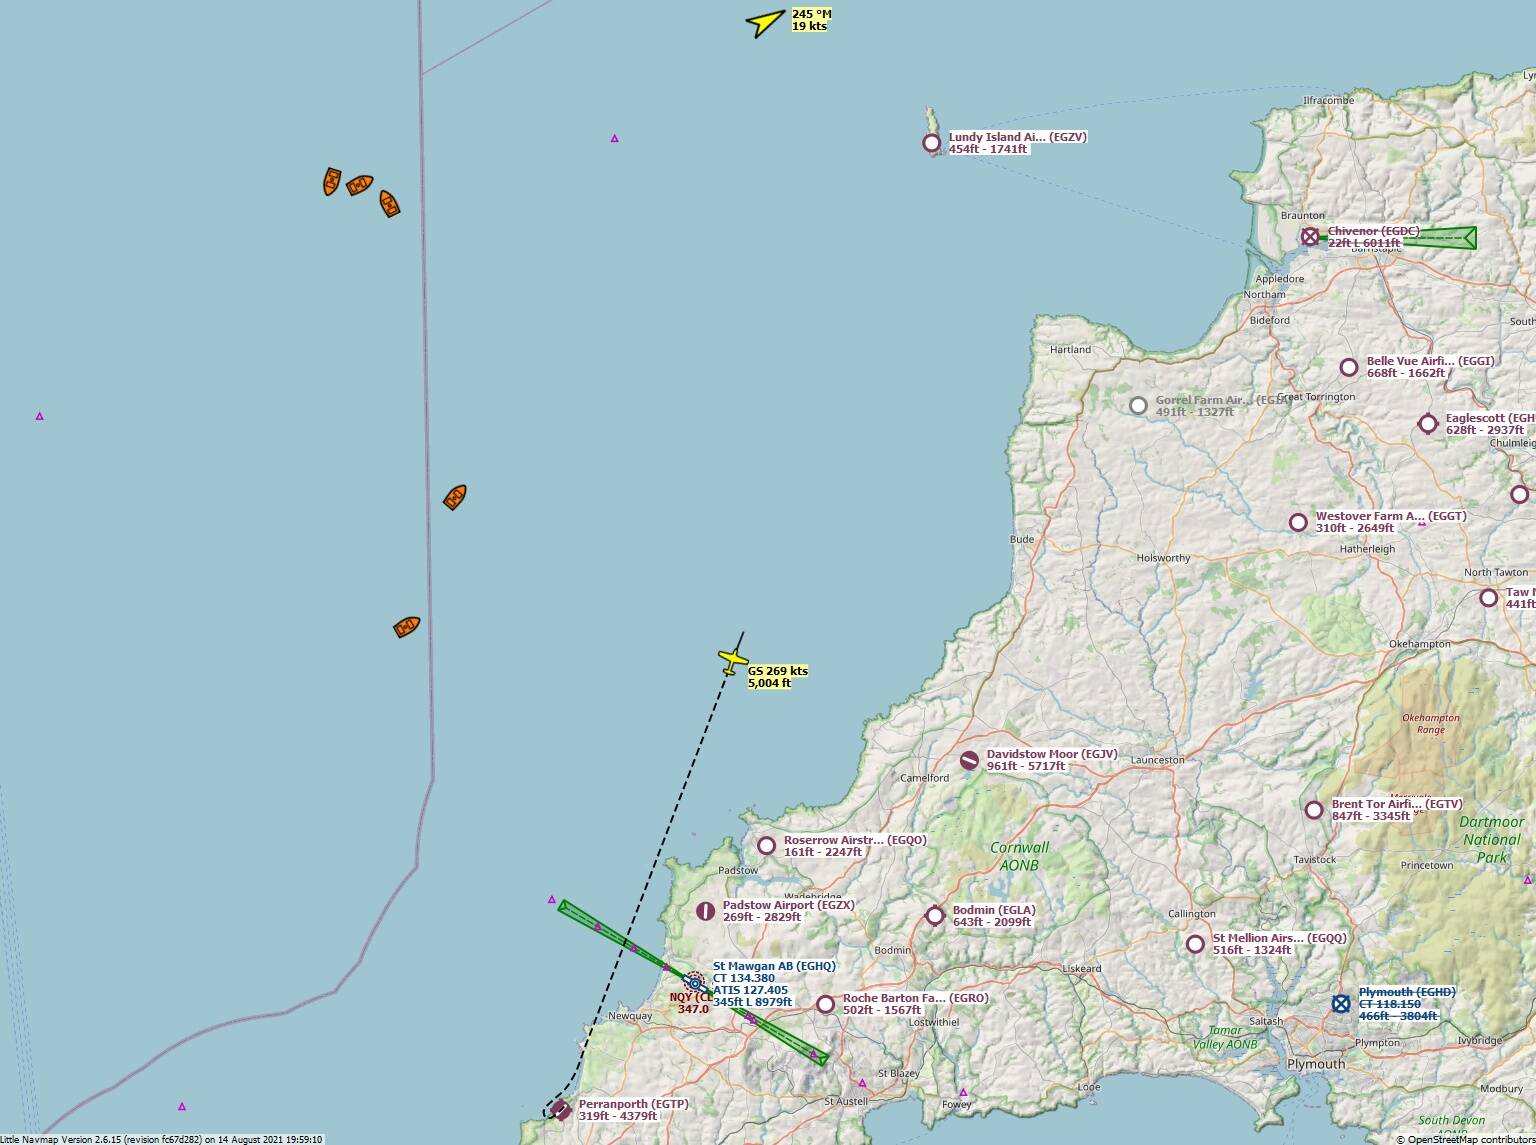
Task: Click the Roche Barton Farm (EGRO) symbol
Action: point(825,1004)
